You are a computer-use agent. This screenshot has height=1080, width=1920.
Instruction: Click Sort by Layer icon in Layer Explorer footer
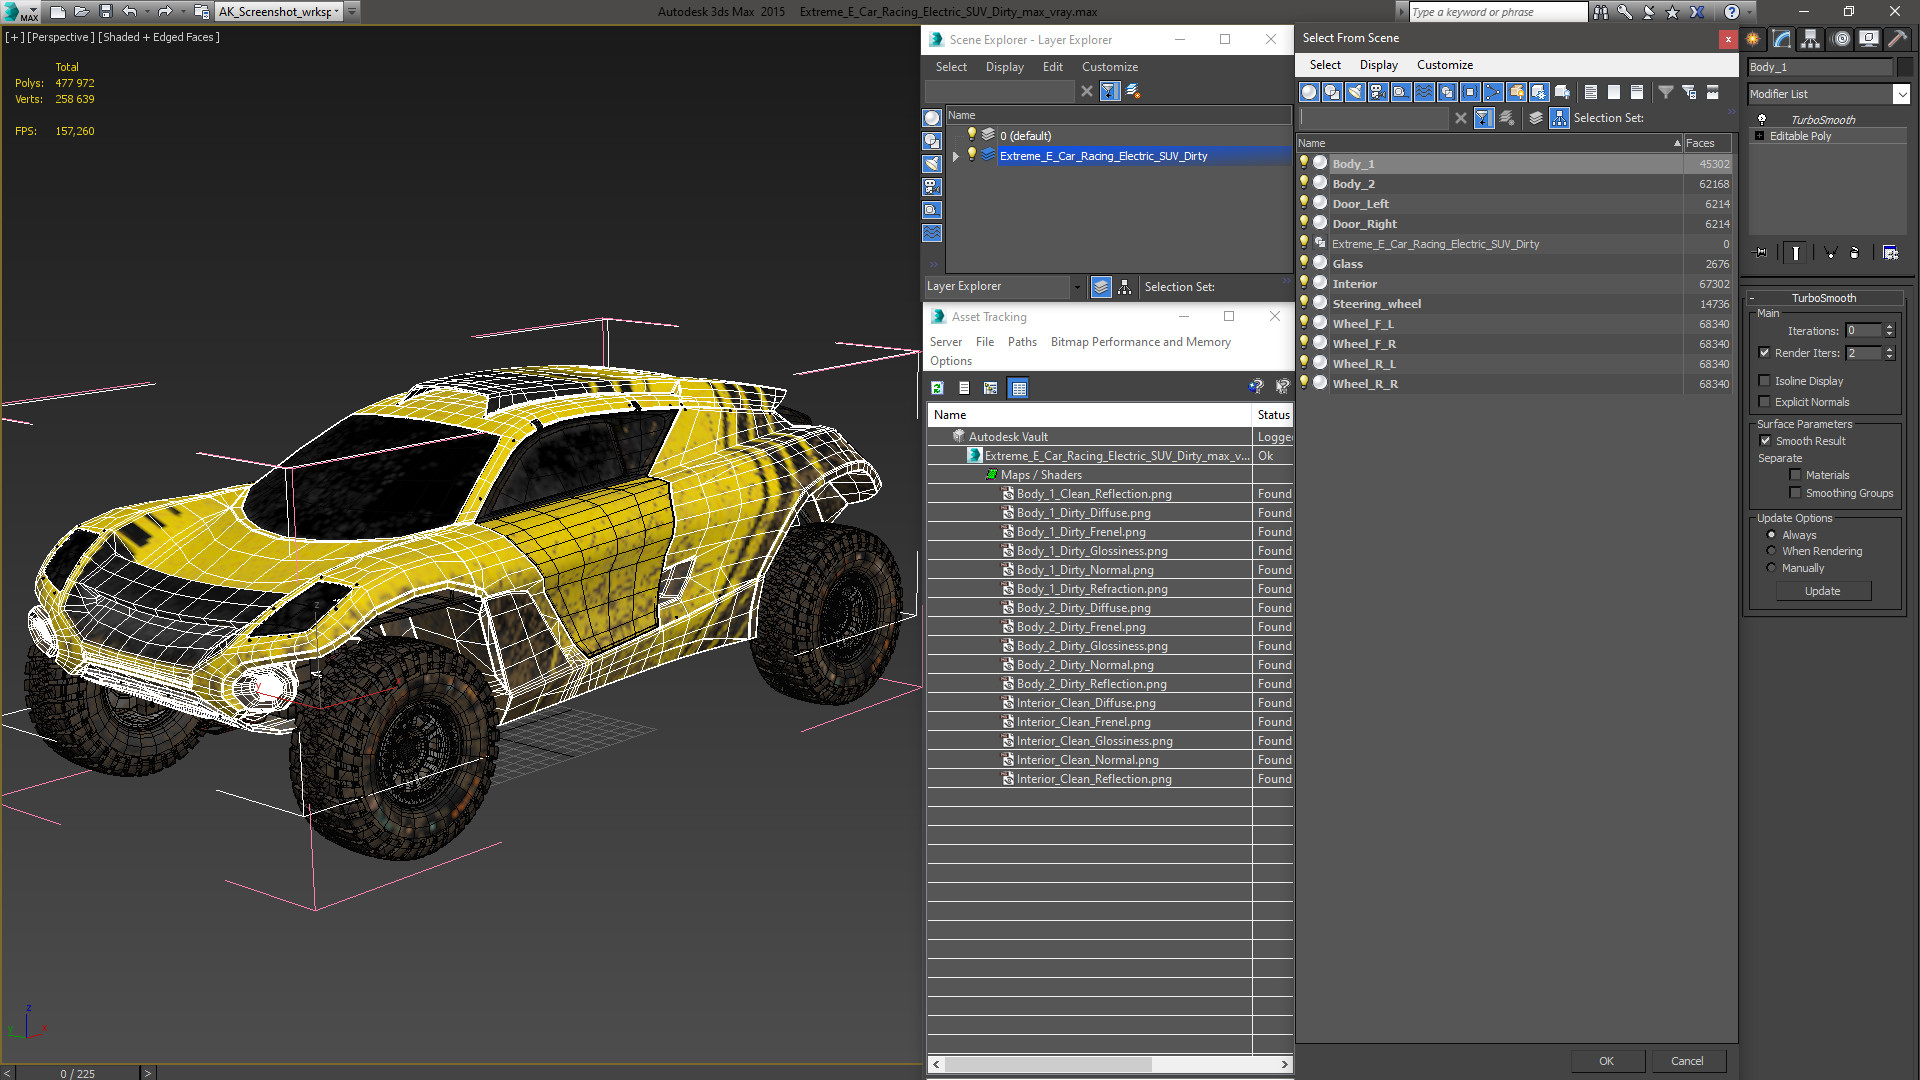point(1101,287)
